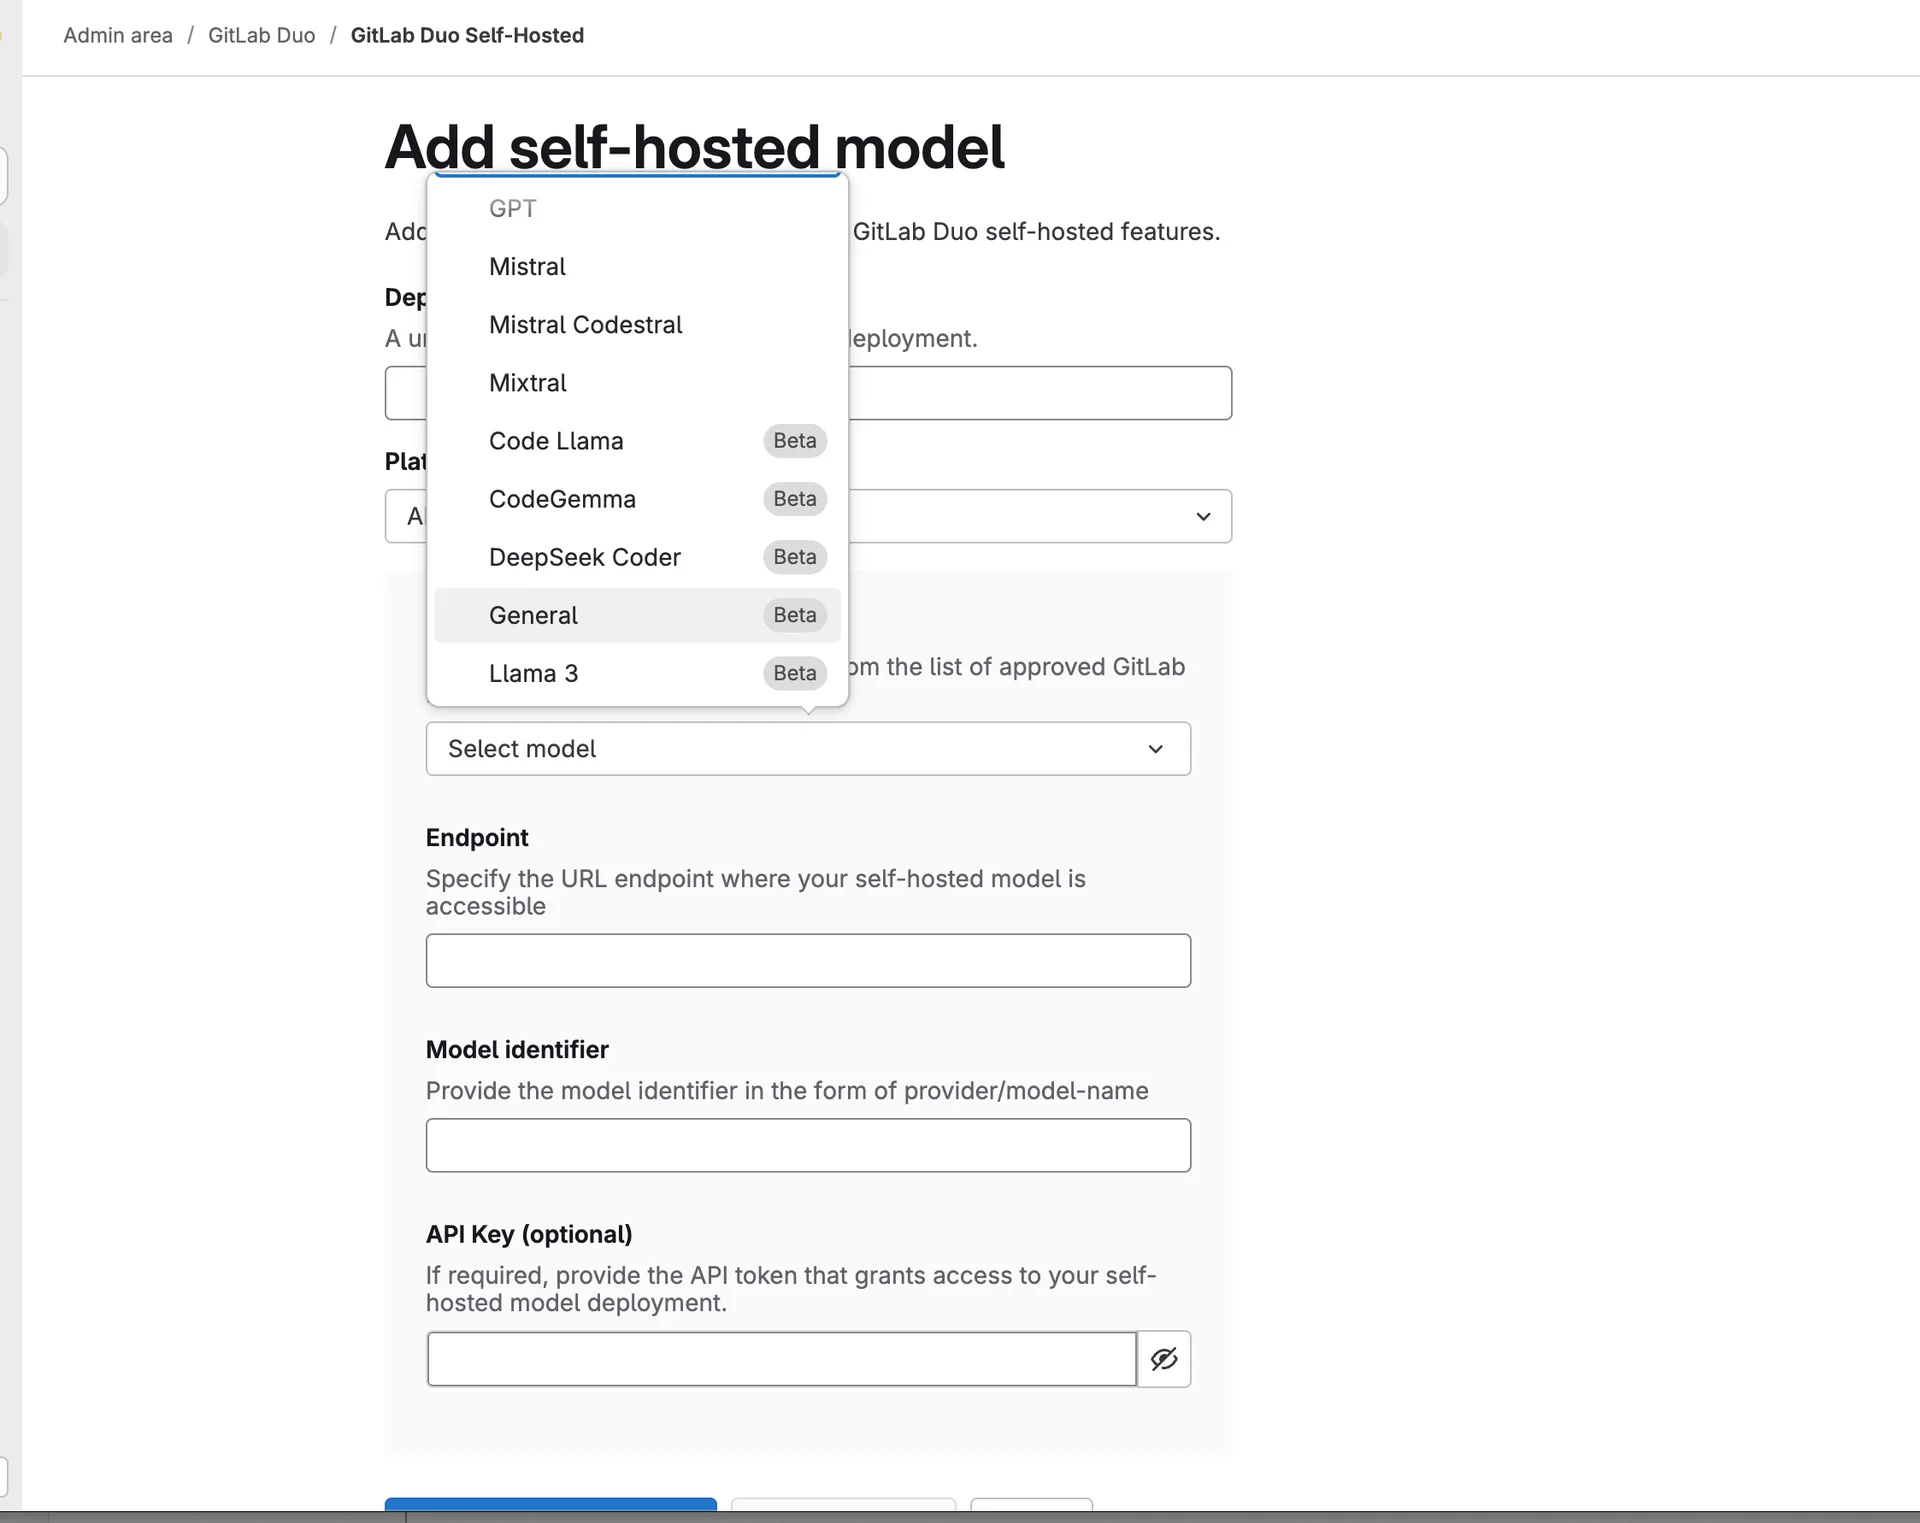Toggle API Key visibility with the eye icon
Screen dimensions: 1920x1523
[x=1164, y=1359]
